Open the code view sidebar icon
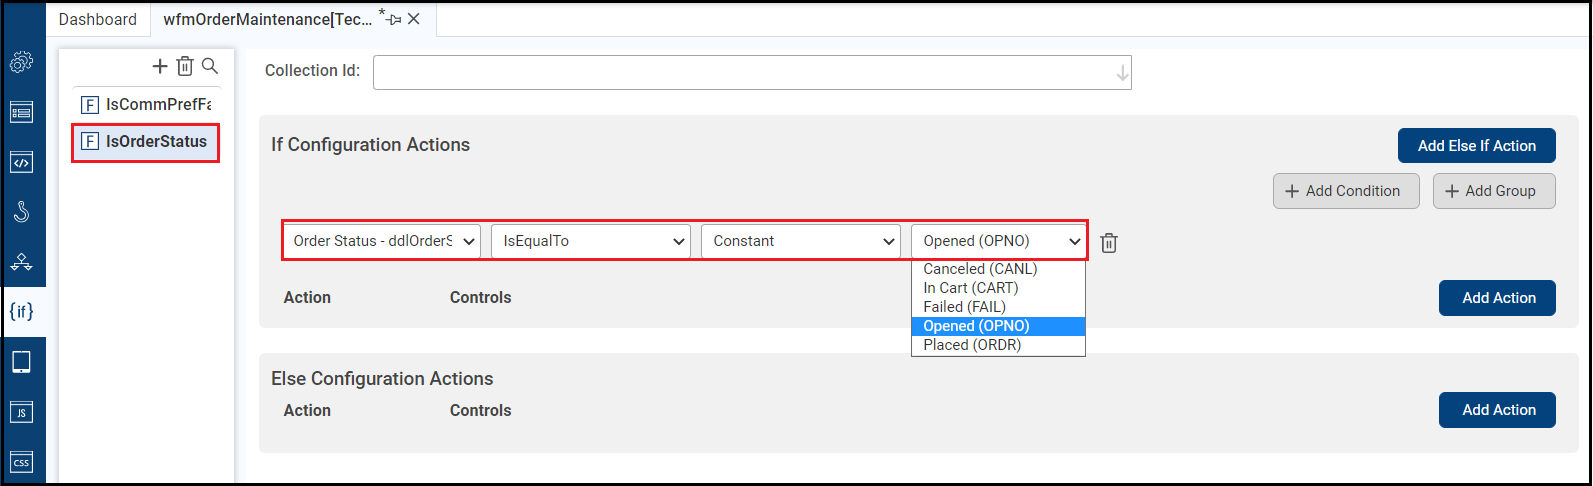Viewport: 1593px width, 486px height. click(21, 162)
